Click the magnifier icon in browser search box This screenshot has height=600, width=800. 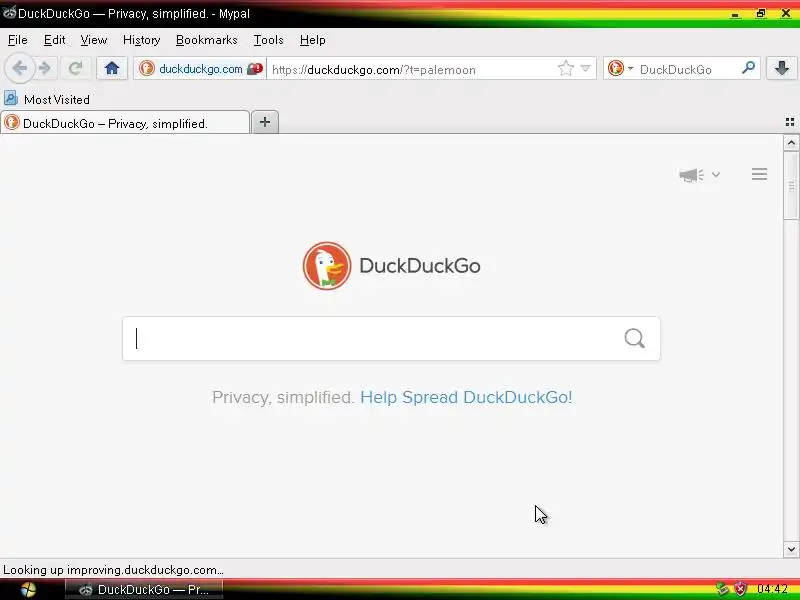coord(748,67)
